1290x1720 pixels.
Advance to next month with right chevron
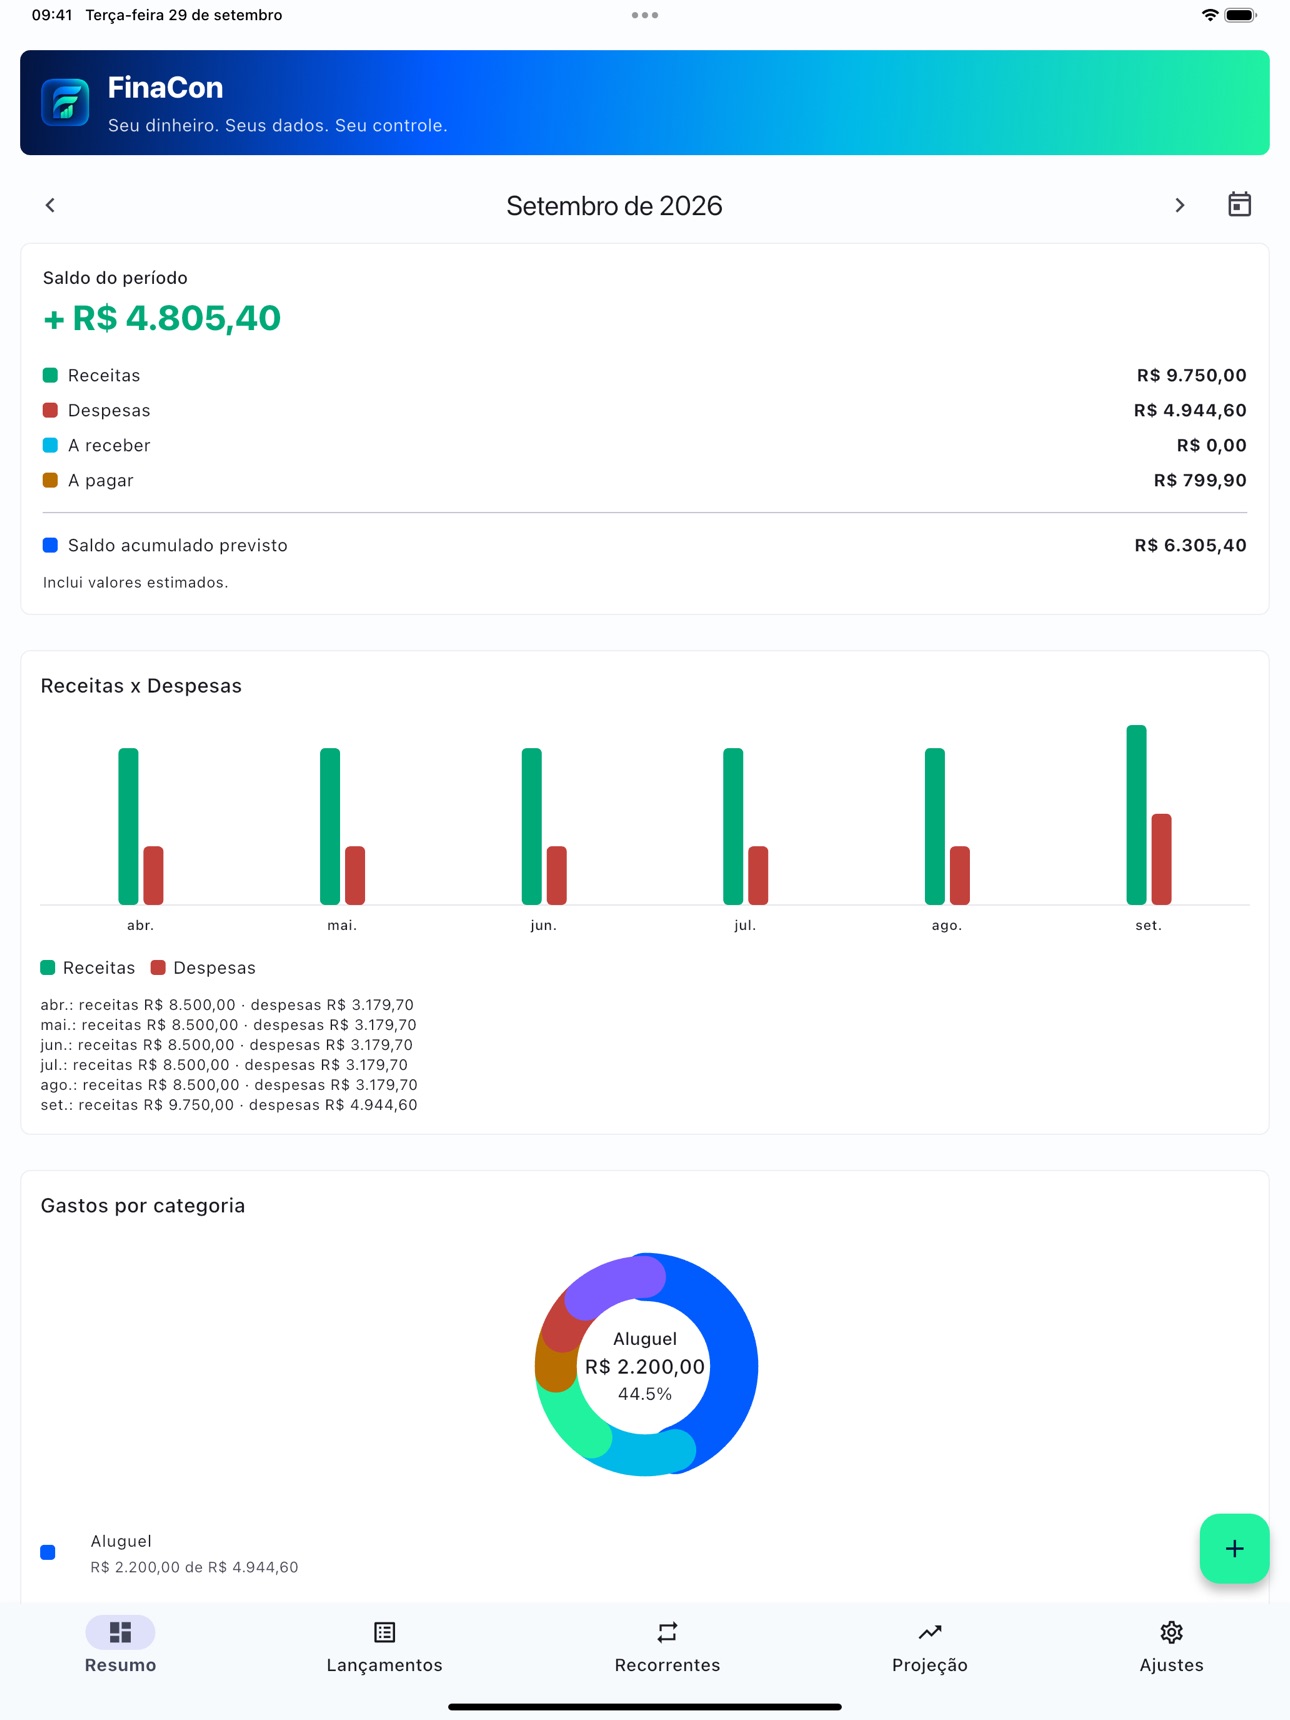point(1180,205)
